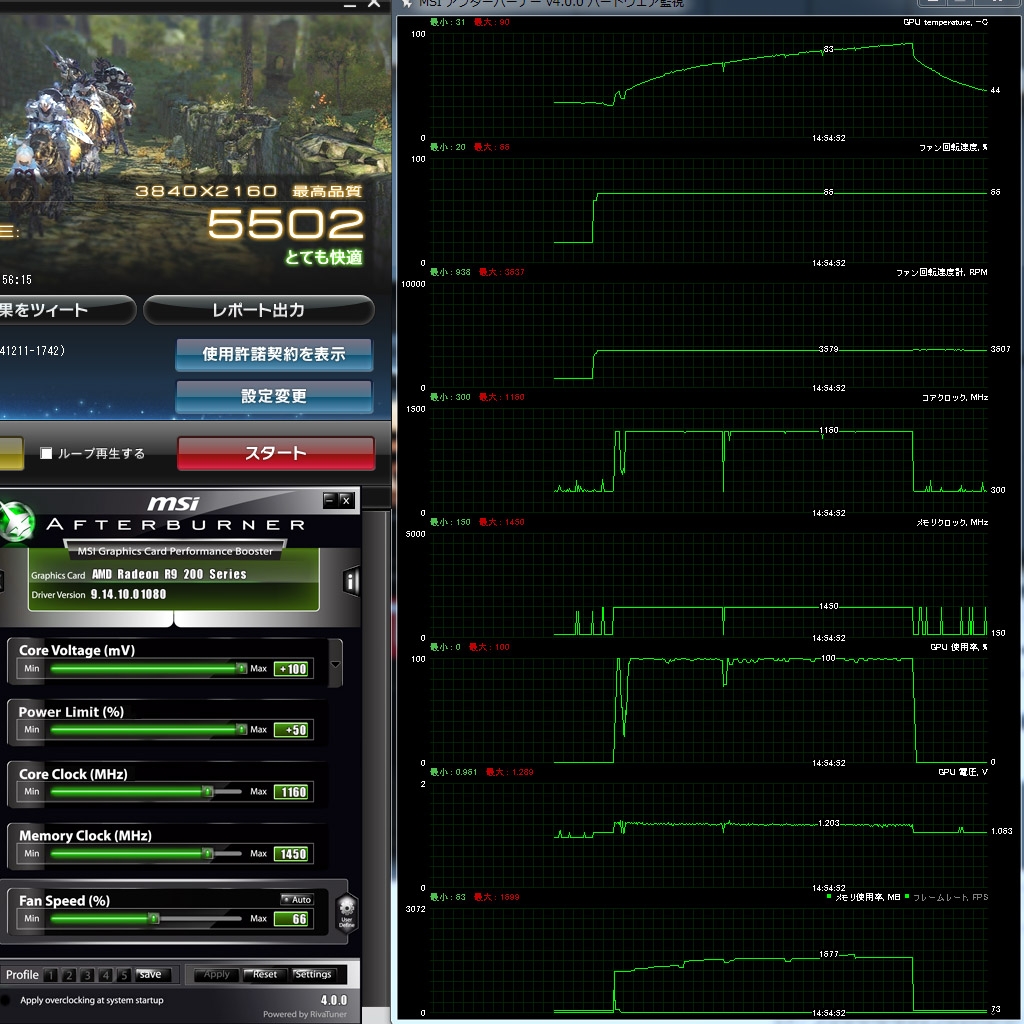Select profile slot 3

(x=88, y=975)
